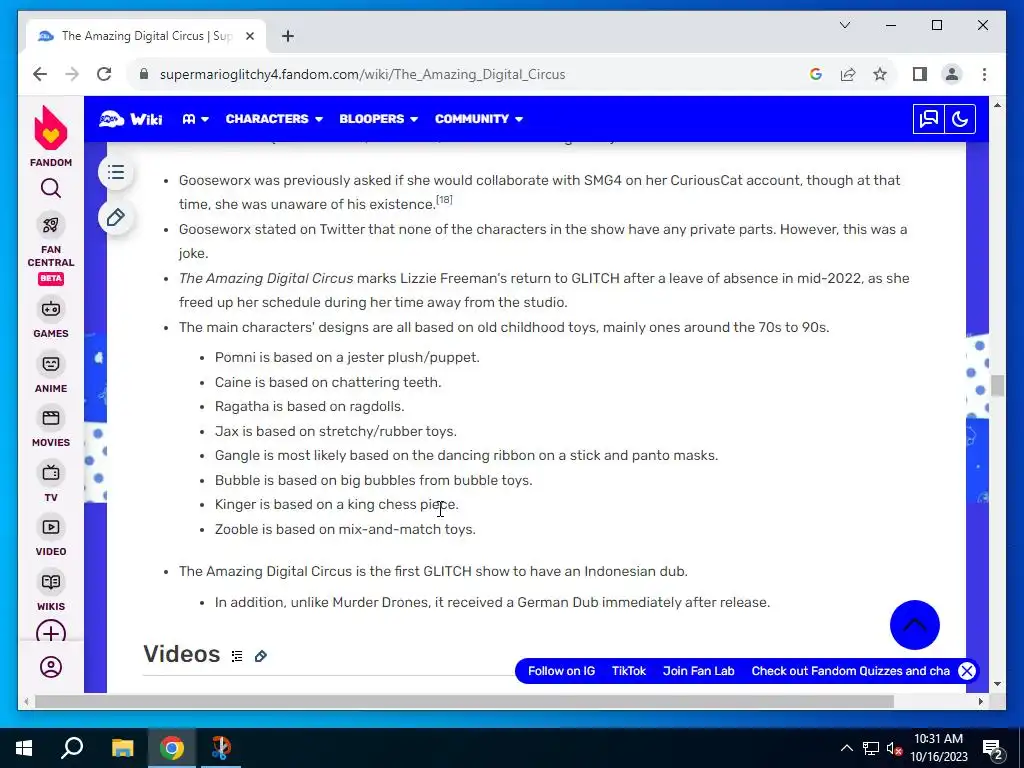Image resolution: width=1024 pixels, height=768 pixels.
Task: Open the Chrome three-dot menu
Action: (x=984, y=74)
